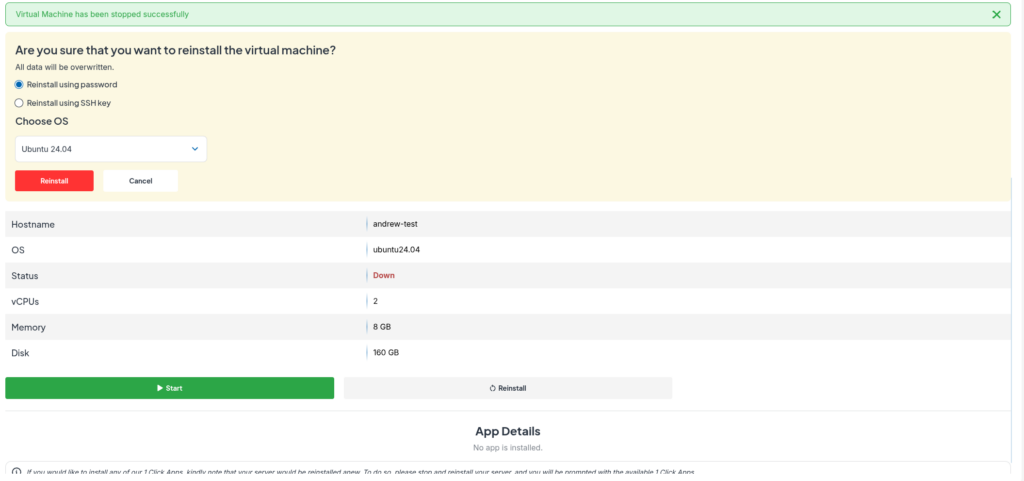Click the play triangle icon on Start
This screenshot has width=1024, height=481.
coord(160,388)
